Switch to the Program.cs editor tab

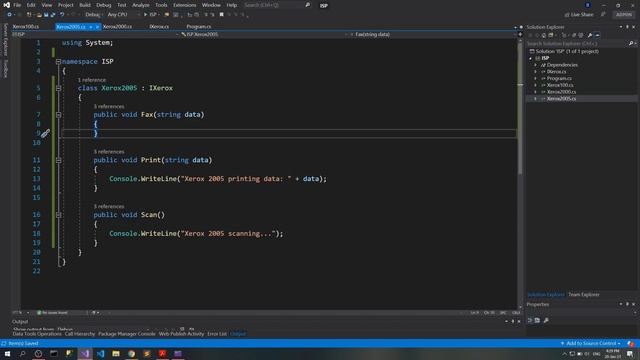click(x=199, y=27)
